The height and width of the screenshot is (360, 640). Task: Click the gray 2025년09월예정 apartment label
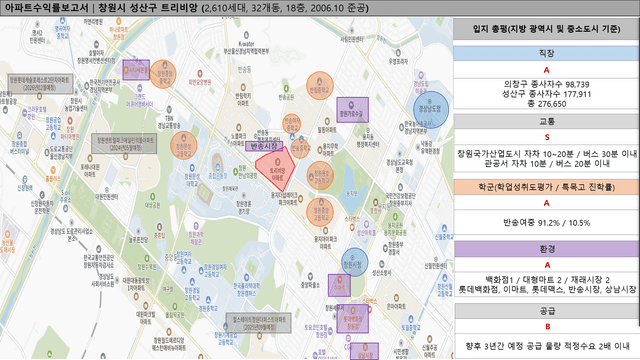click(x=259, y=323)
